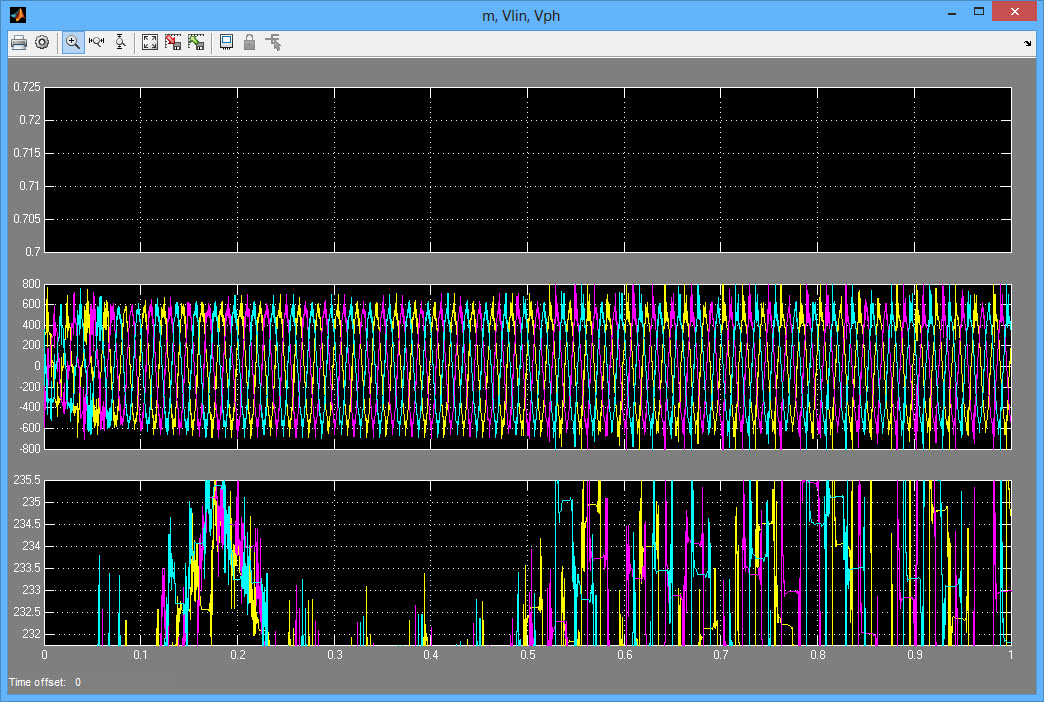Image resolution: width=1044 pixels, height=702 pixels.
Task: Click the Print icon in the scope toolbar
Action: [x=18, y=42]
